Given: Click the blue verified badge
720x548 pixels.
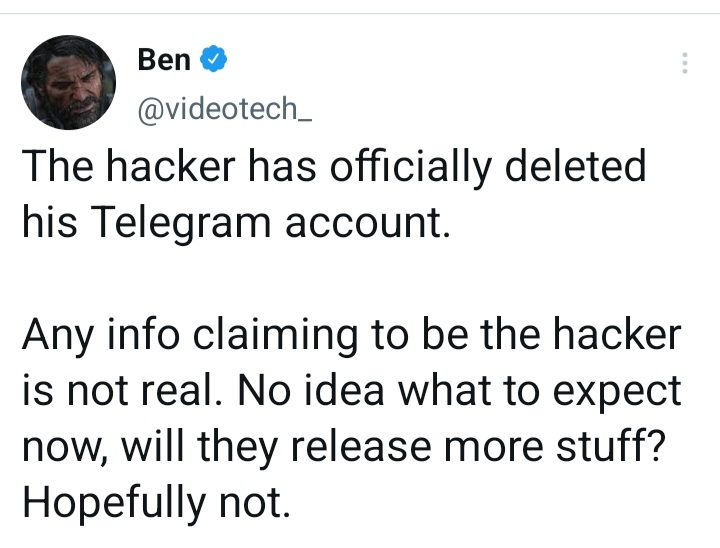Looking at the screenshot, I should [x=214, y=59].
